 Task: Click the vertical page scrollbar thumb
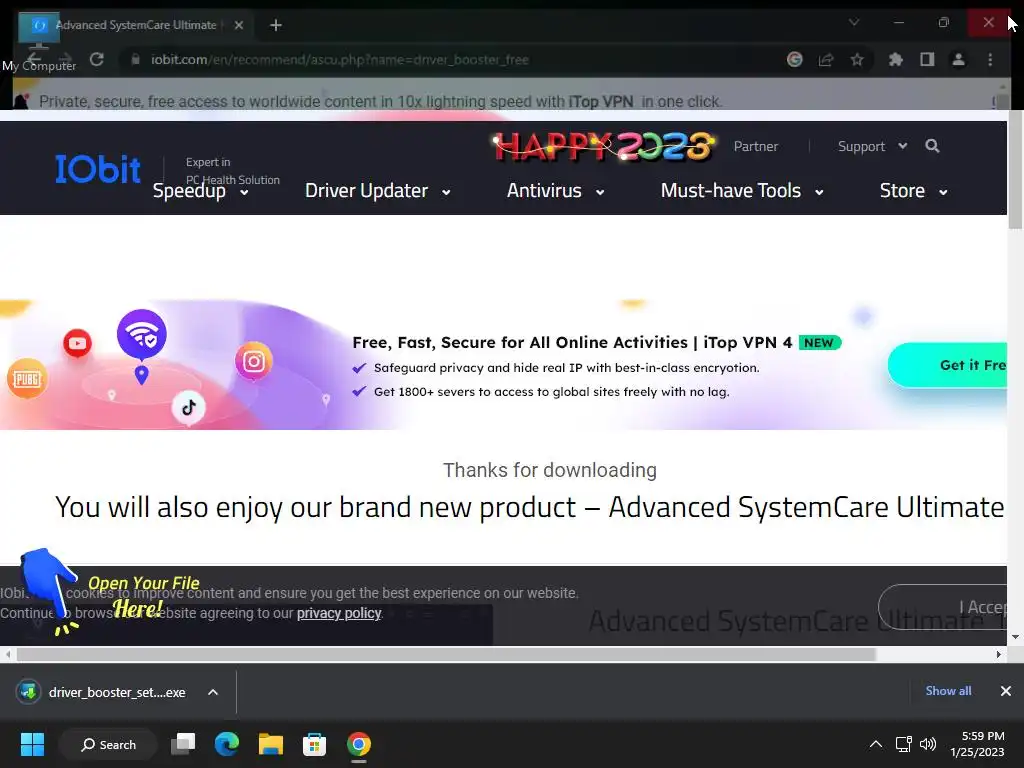pos(1015,170)
